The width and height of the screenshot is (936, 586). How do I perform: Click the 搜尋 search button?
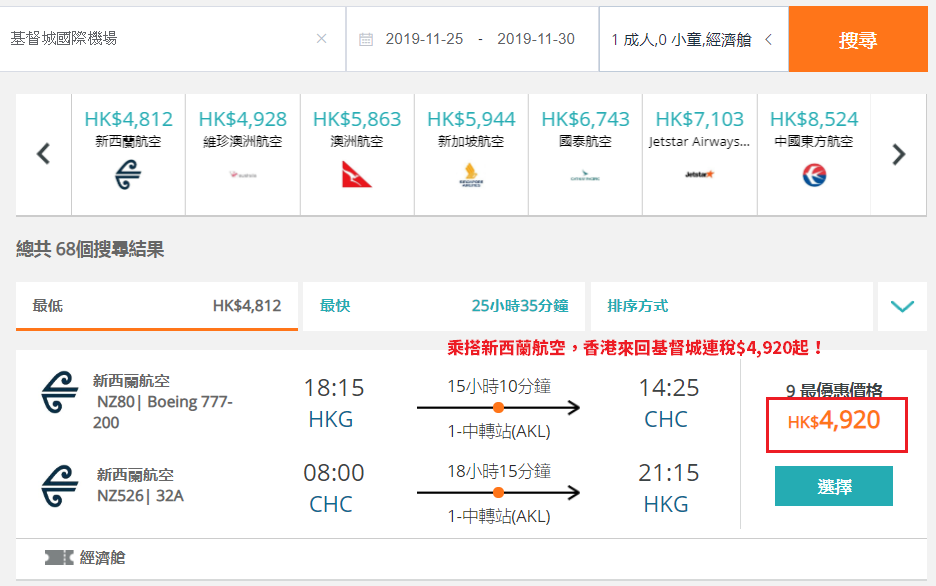[x=858, y=39]
